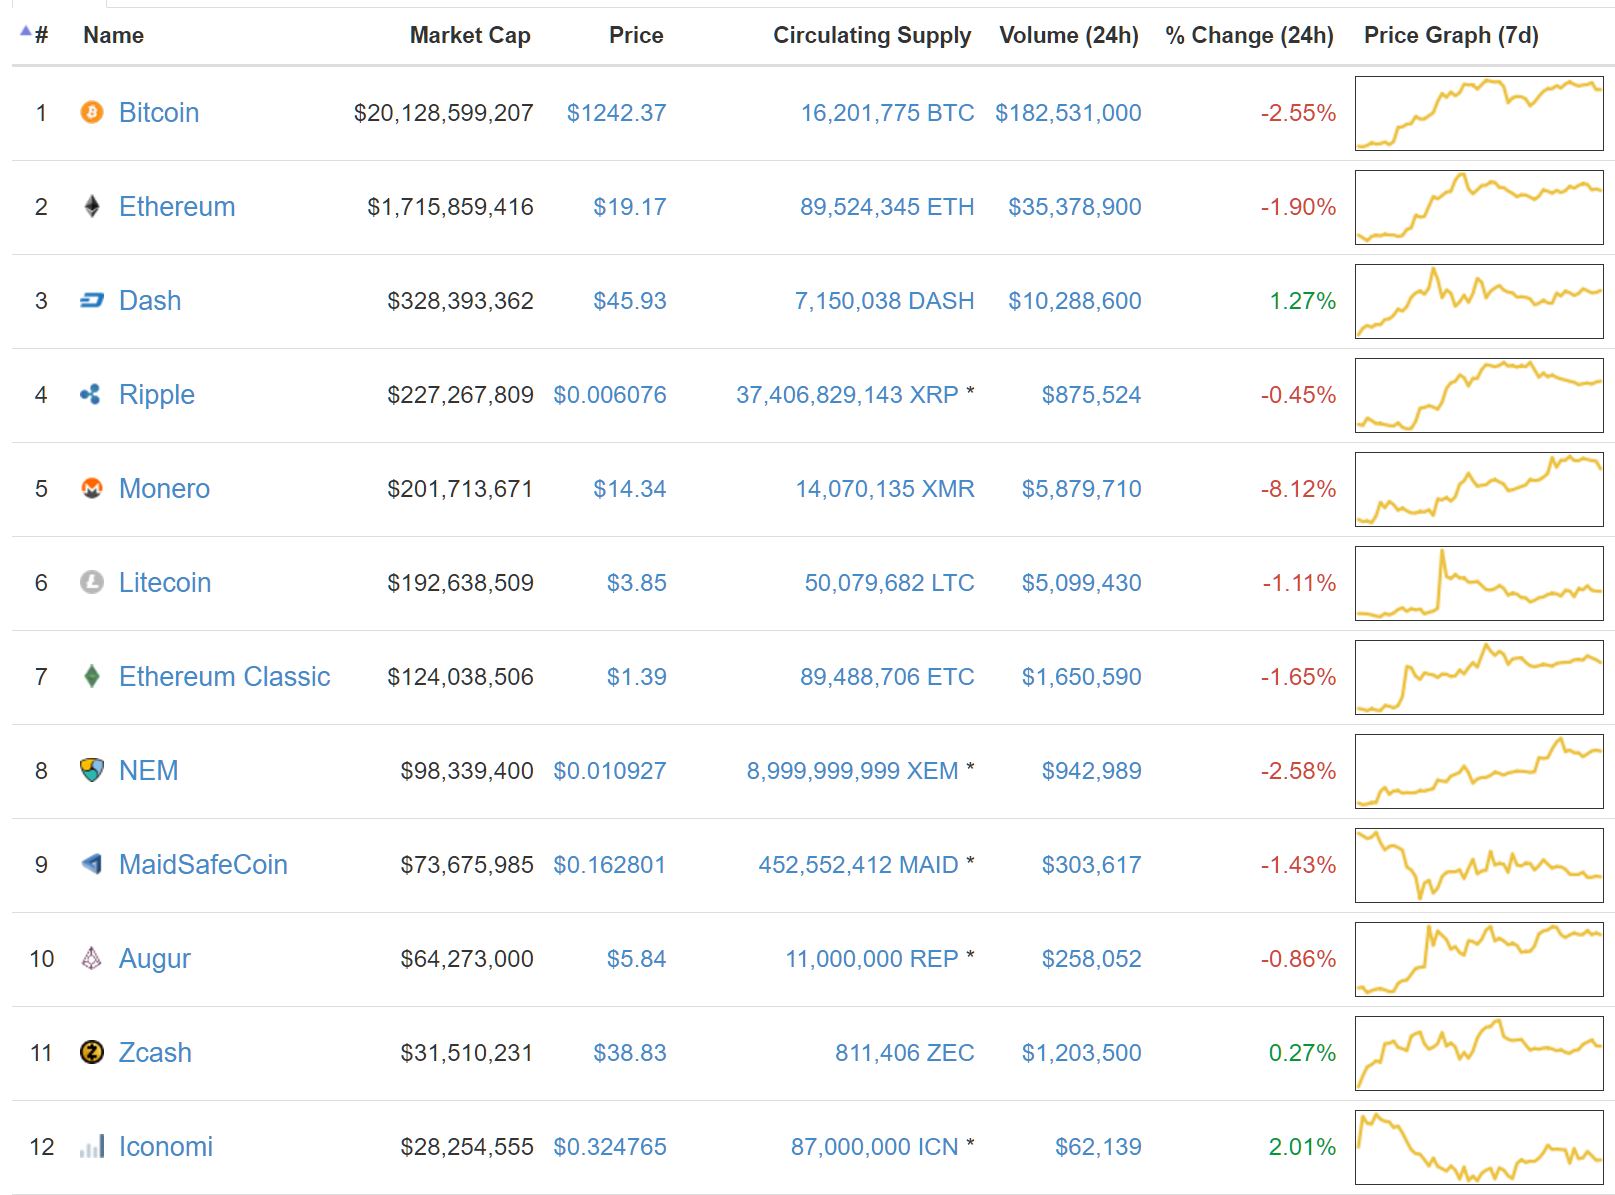
Task: Click Dash price $45.93
Action: pos(629,301)
